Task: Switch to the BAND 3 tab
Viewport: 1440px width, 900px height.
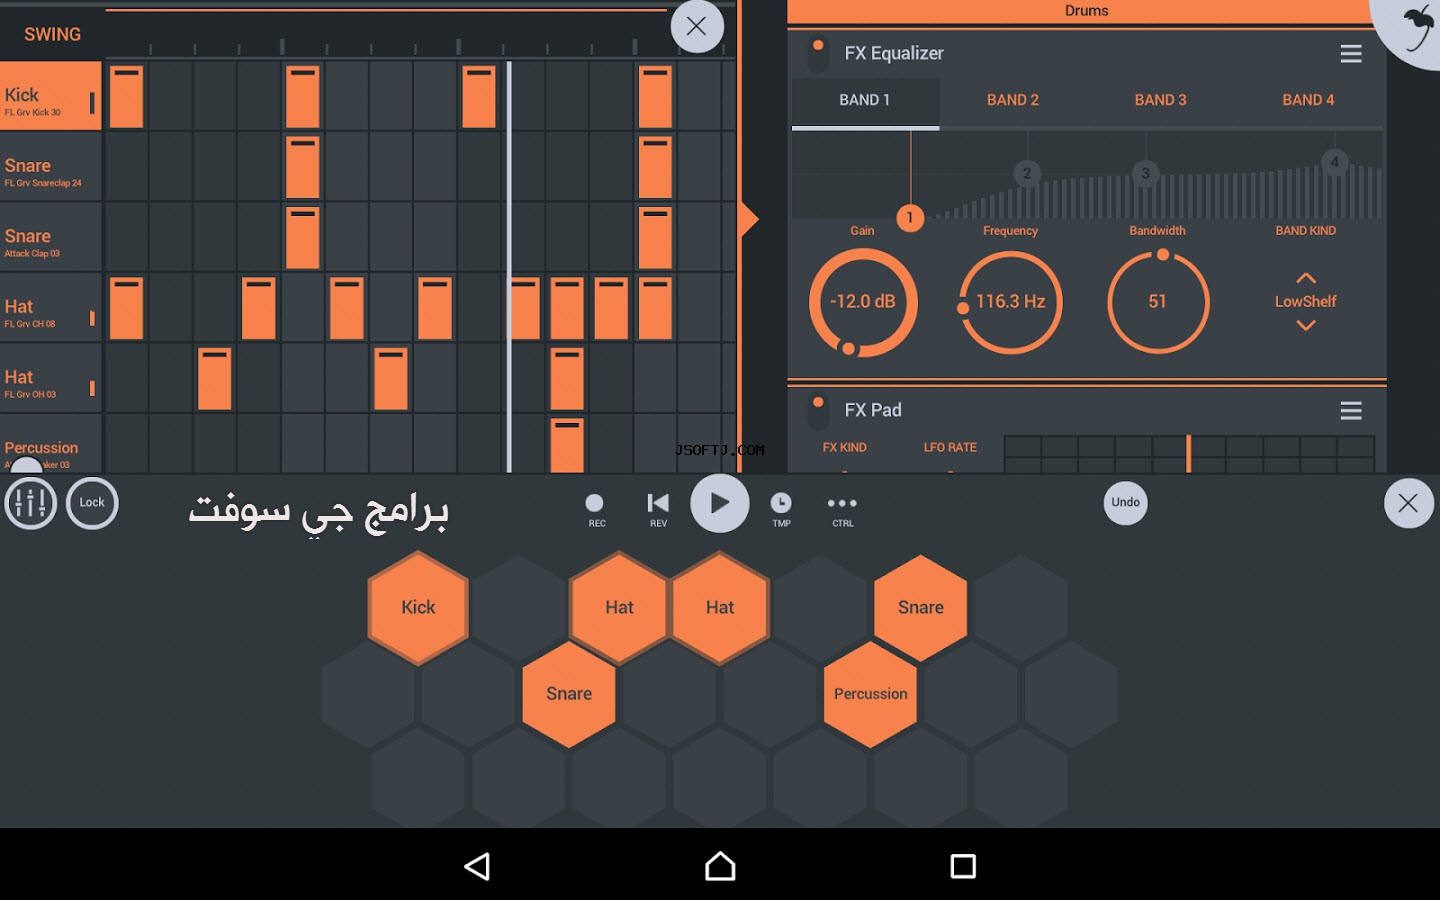Action: [x=1161, y=101]
